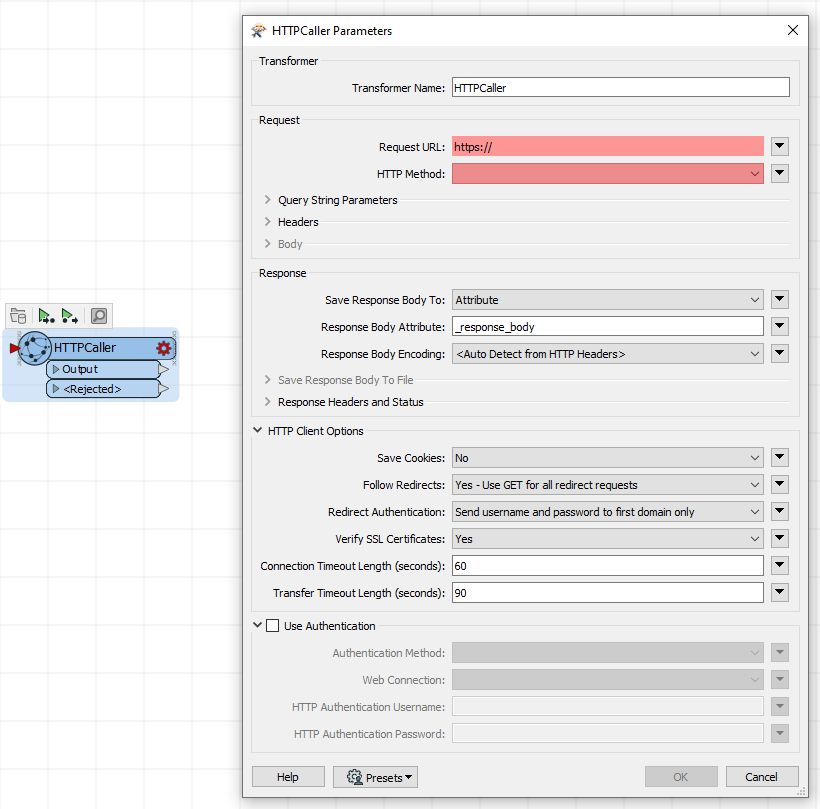Open Transfer Timeout Length options arrow menu

click(x=780, y=592)
